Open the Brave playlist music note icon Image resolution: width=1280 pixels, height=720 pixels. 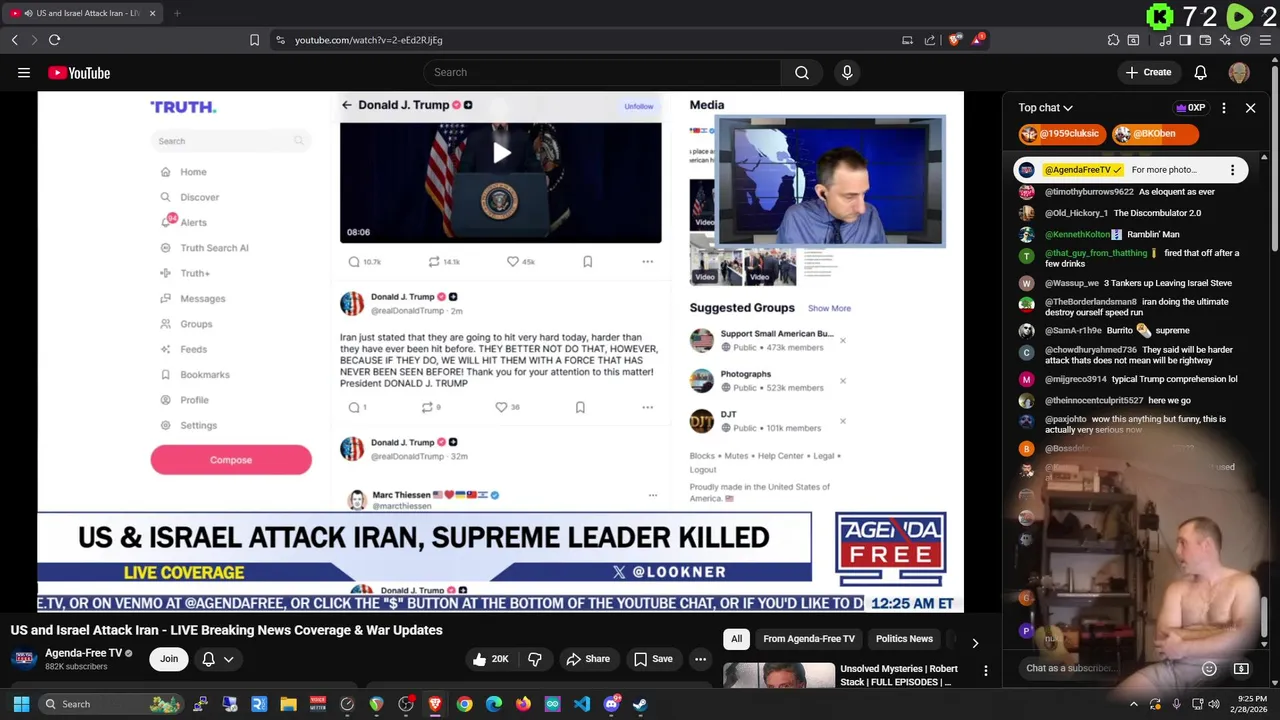1165,40
